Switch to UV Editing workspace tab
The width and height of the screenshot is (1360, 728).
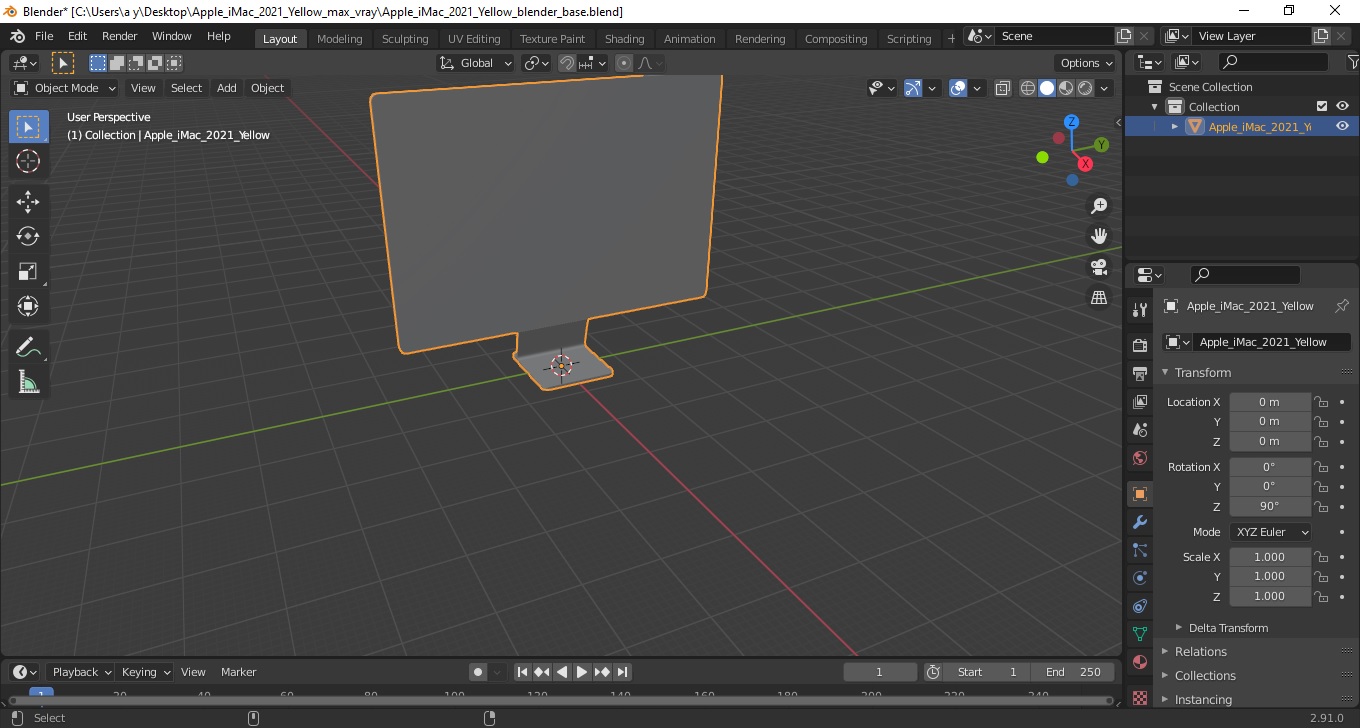(474, 39)
